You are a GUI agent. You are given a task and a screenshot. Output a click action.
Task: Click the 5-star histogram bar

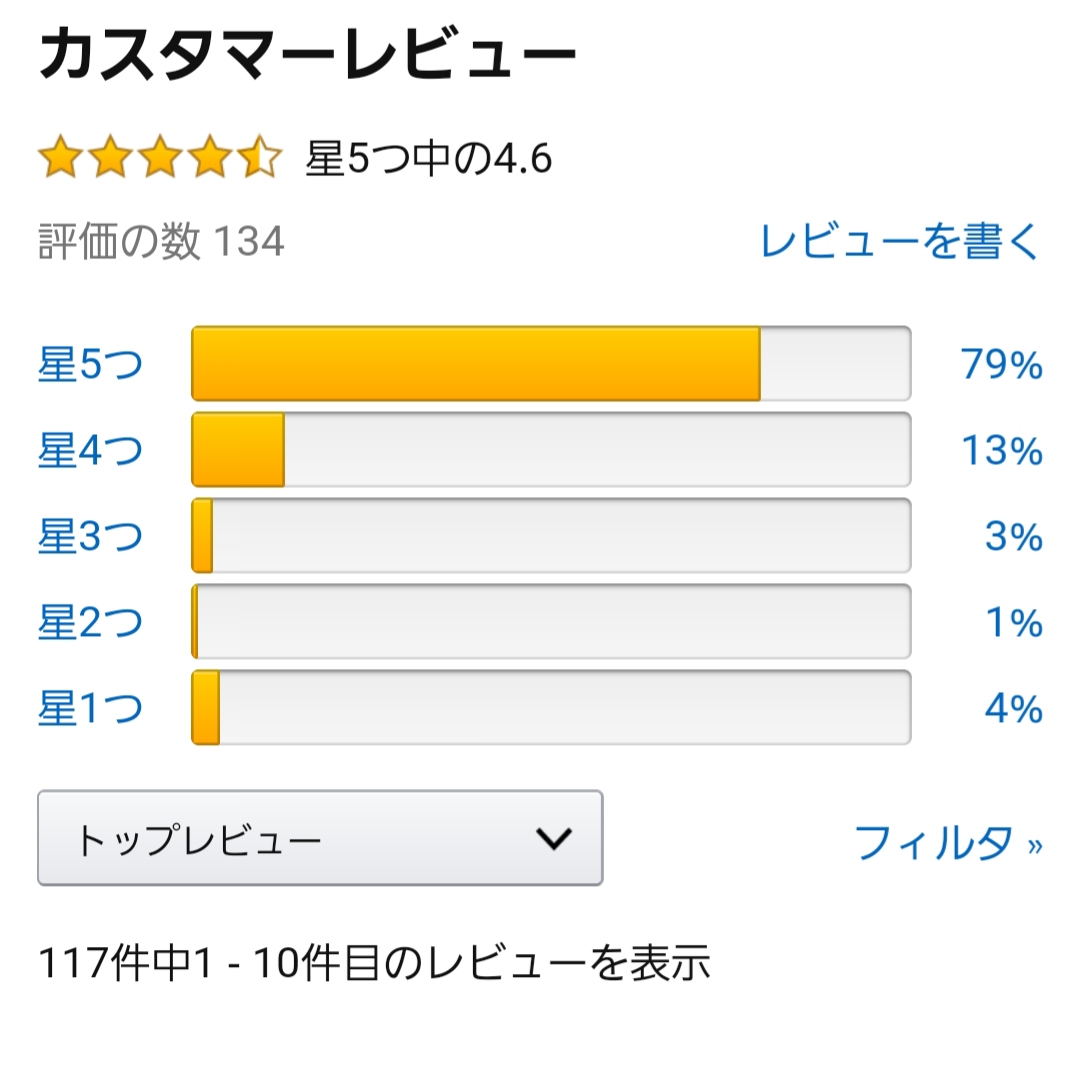point(551,364)
